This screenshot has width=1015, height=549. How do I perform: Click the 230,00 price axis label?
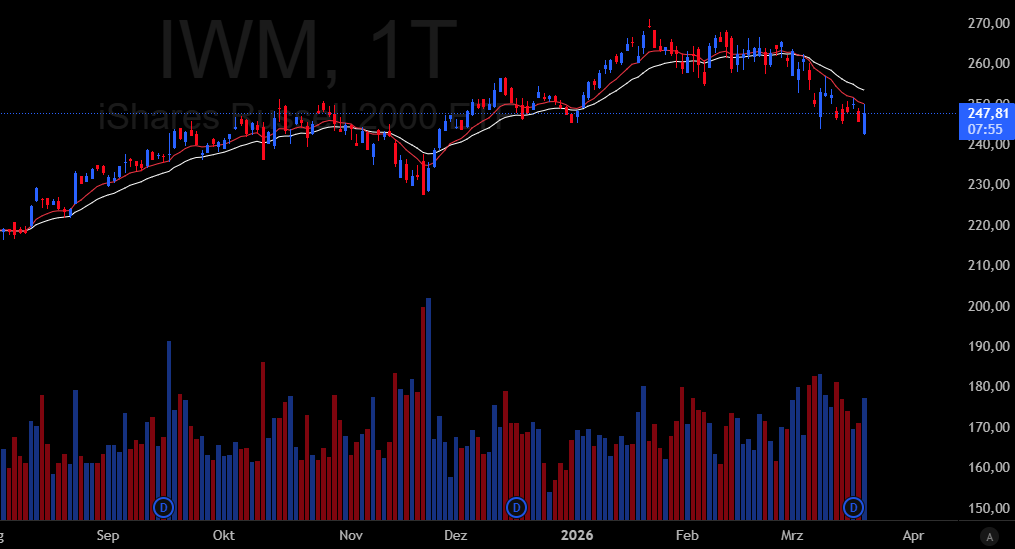pyautogui.click(x=988, y=185)
